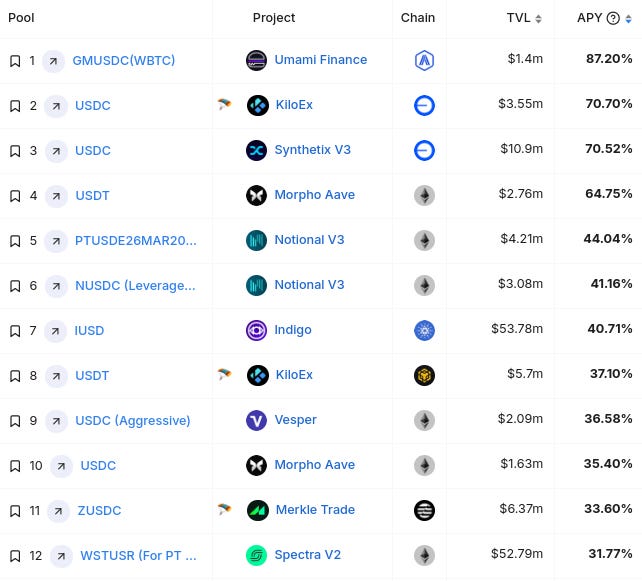
Task: Bookmark pool row 10 USDC Morpho Aave
Action: click(15, 466)
